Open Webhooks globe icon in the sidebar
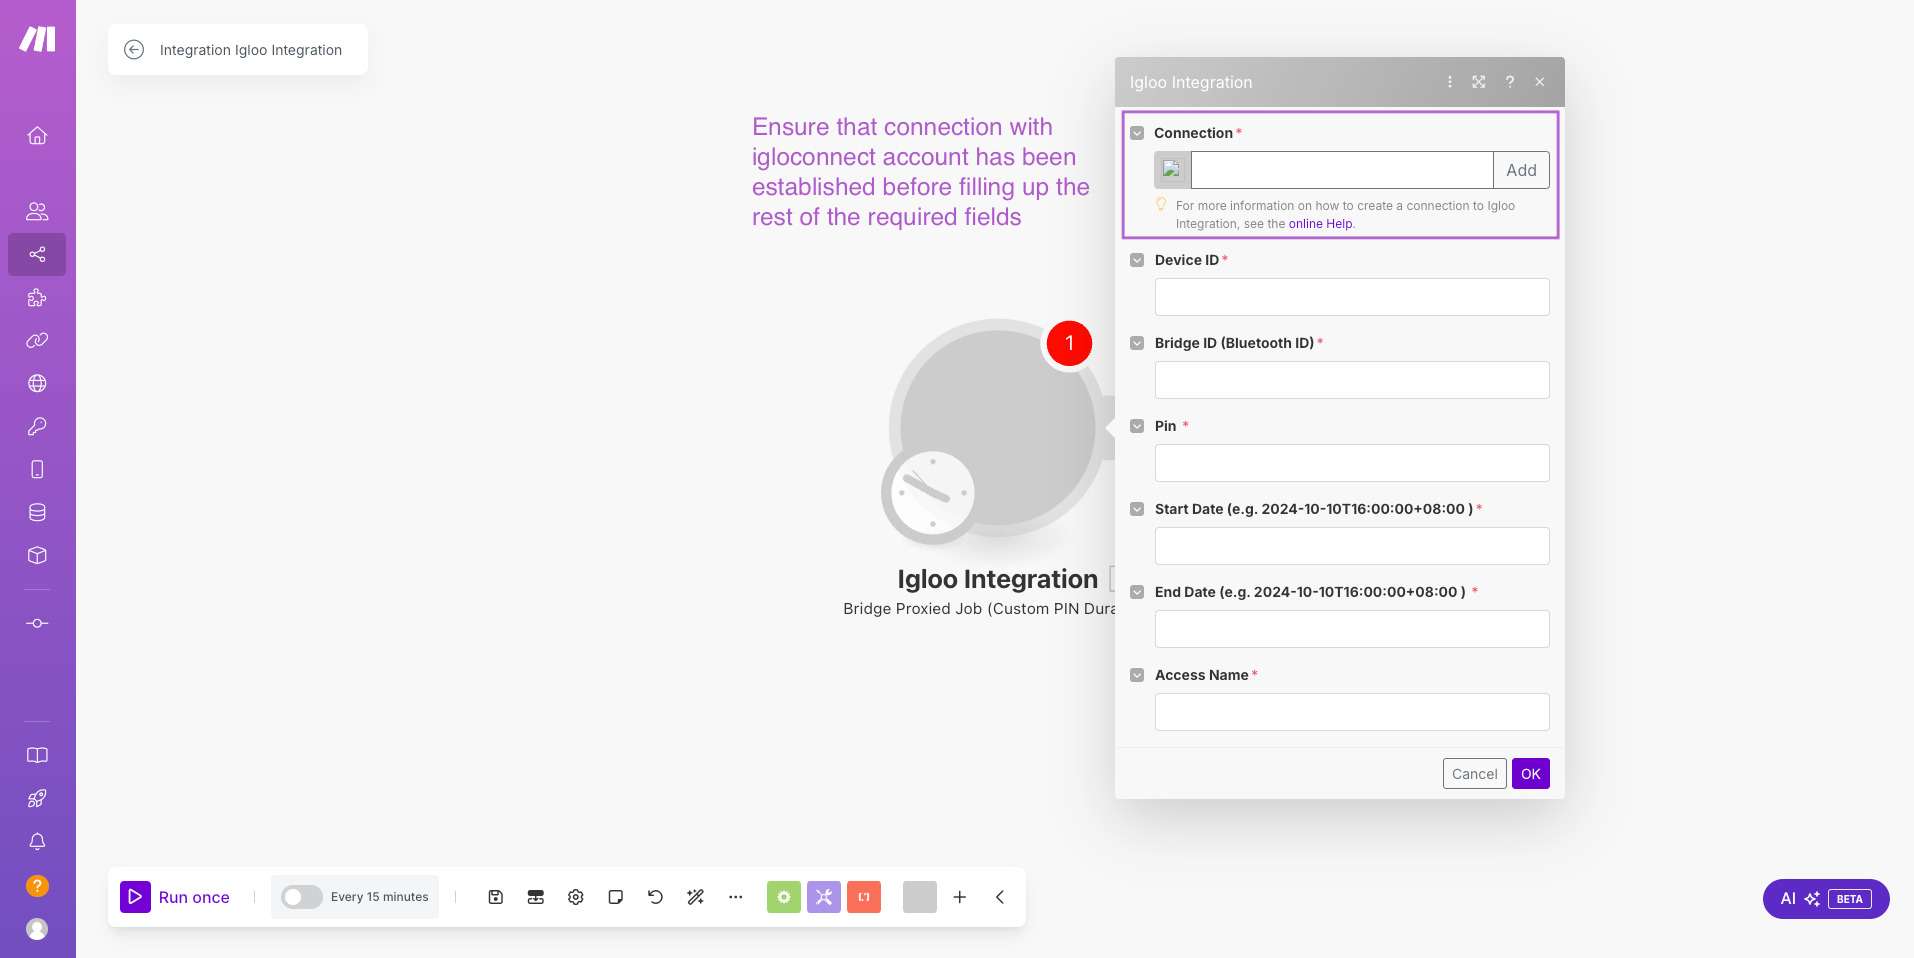 tap(37, 383)
